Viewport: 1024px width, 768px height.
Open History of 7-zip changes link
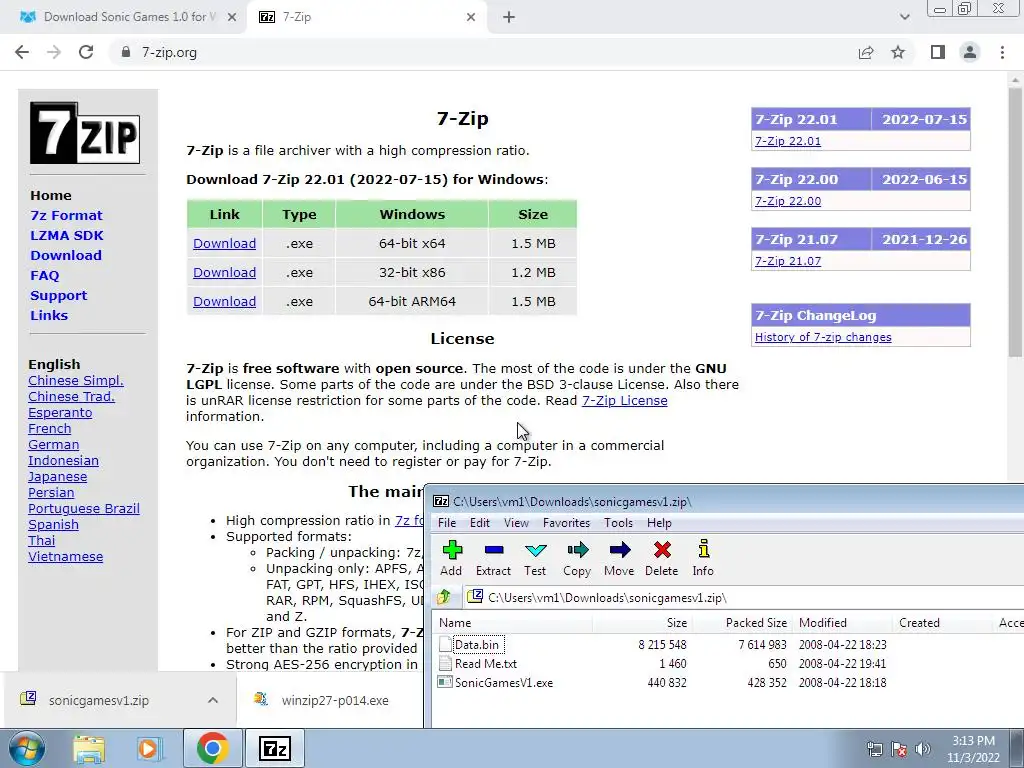point(823,337)
